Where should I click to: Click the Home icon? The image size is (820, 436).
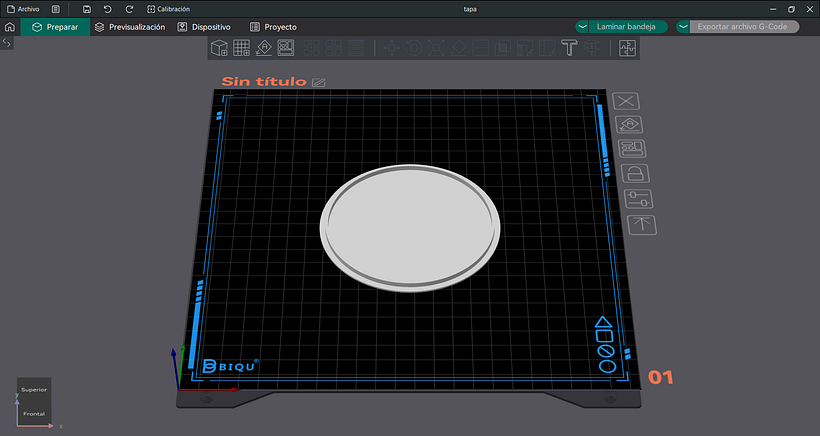pyautogui.click(x=10, y=27)
